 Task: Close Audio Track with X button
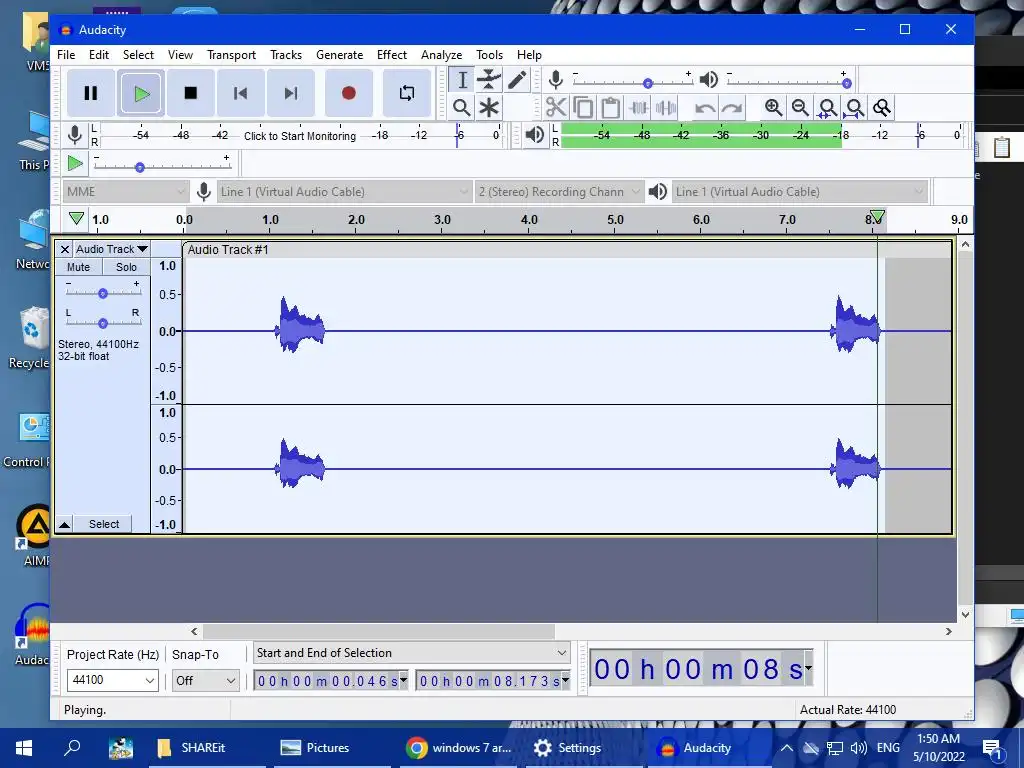click(64, 249)
